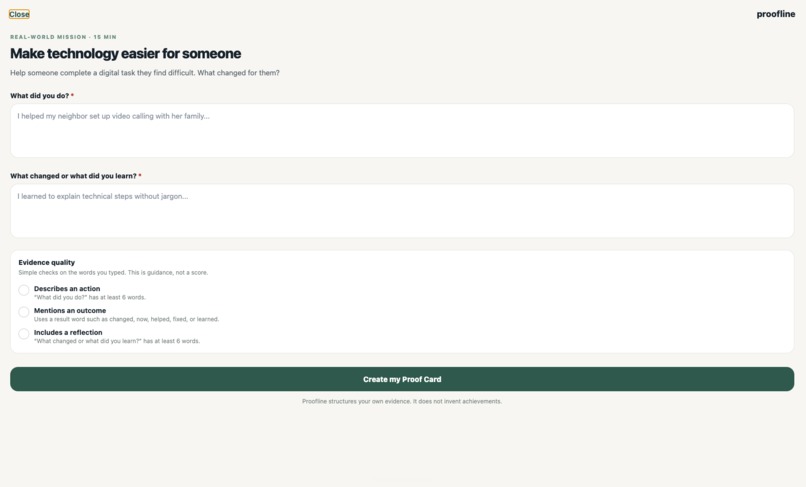Click the "Describes an action" label

point(67,288)
